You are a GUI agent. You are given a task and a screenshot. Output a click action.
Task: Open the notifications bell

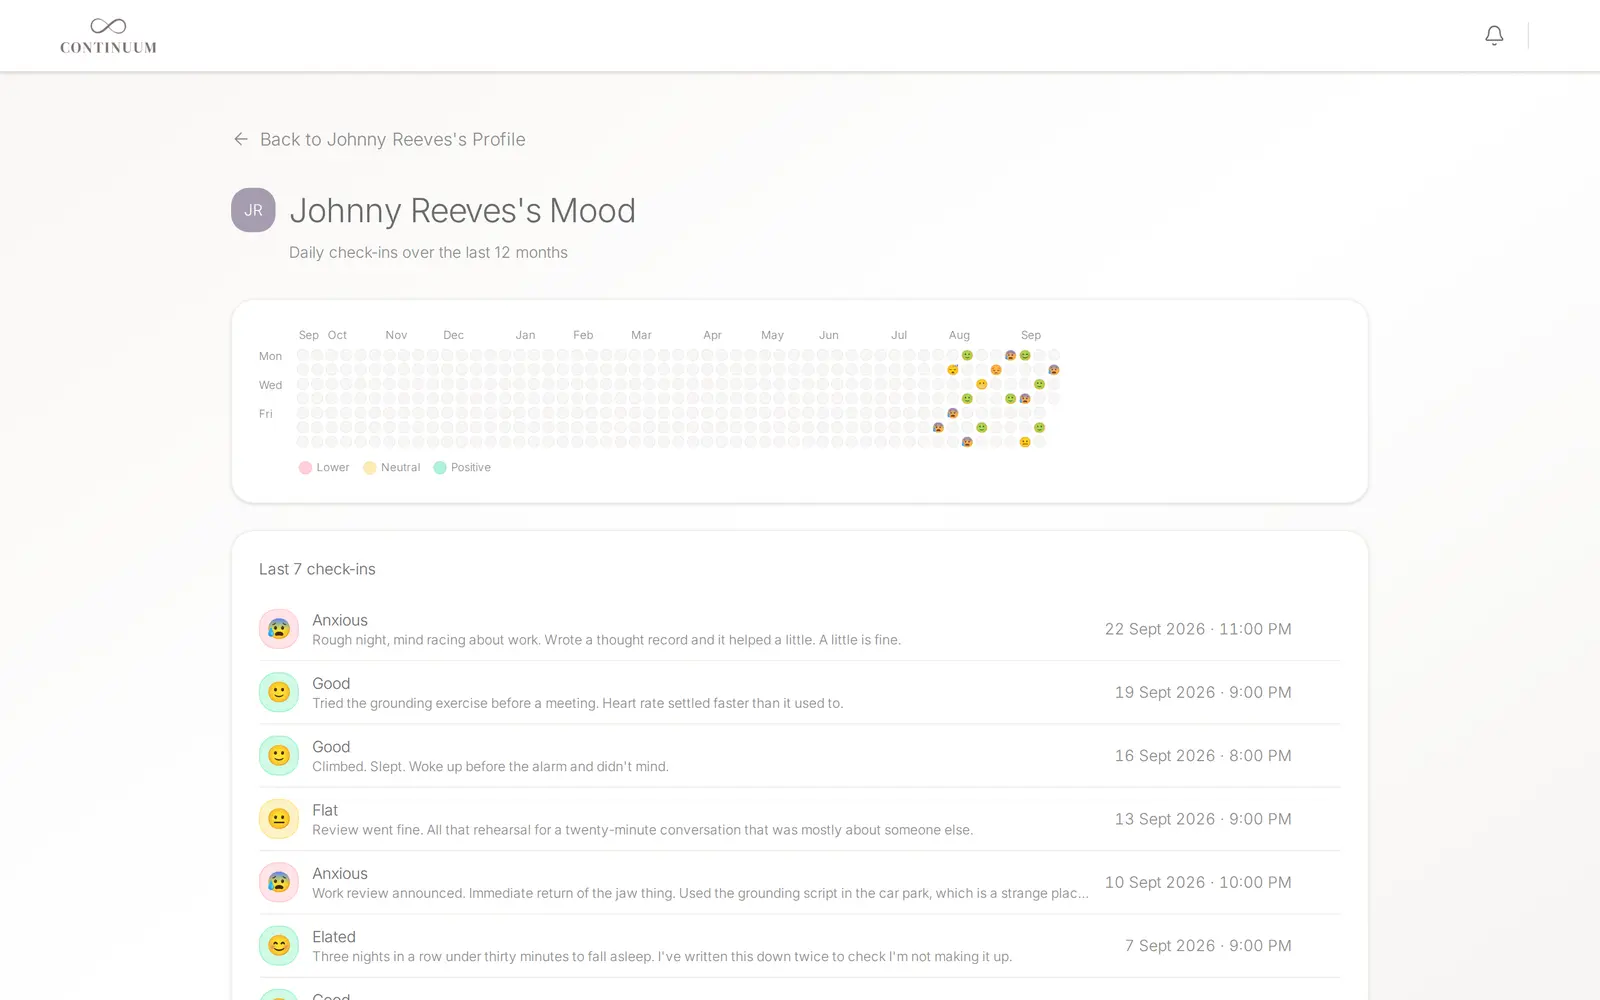pos(1494,36)
